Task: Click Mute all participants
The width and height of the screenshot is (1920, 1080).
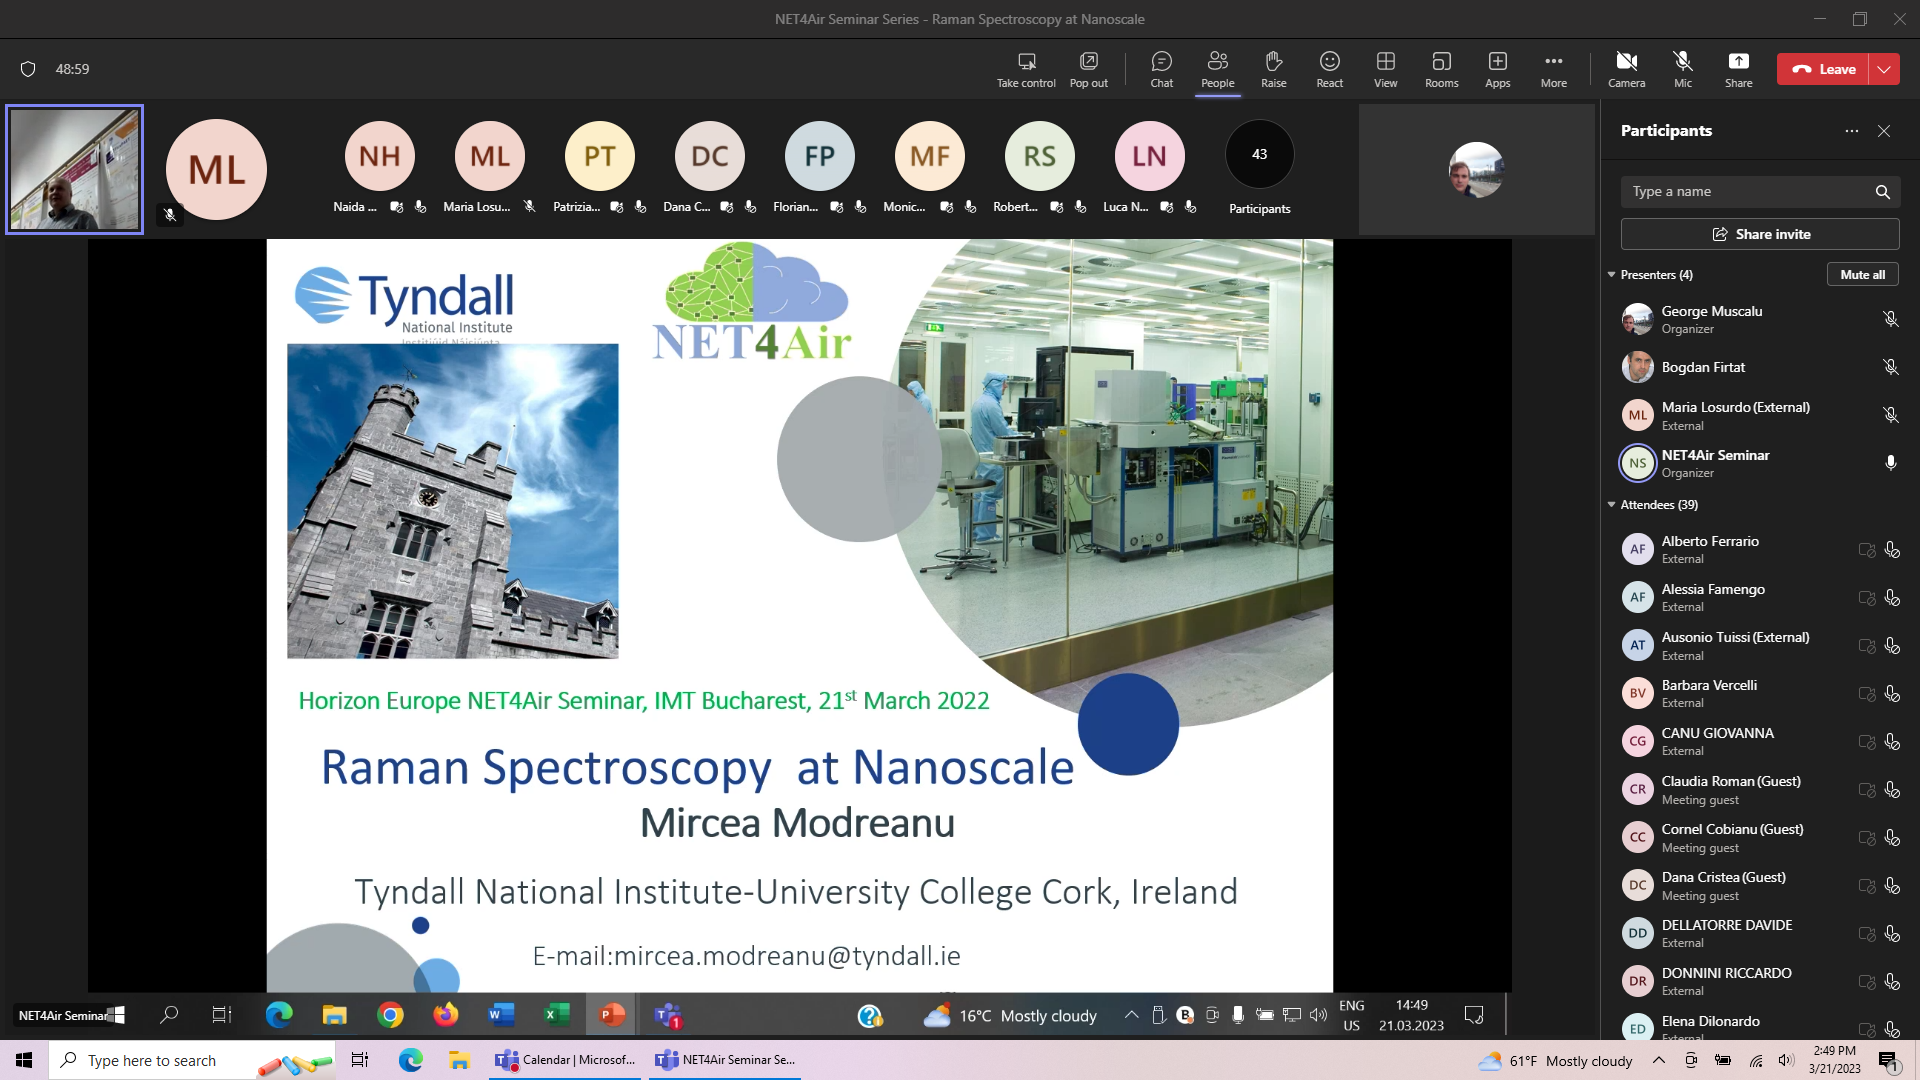Action: pyautogui.click(x=1861, y=274)
